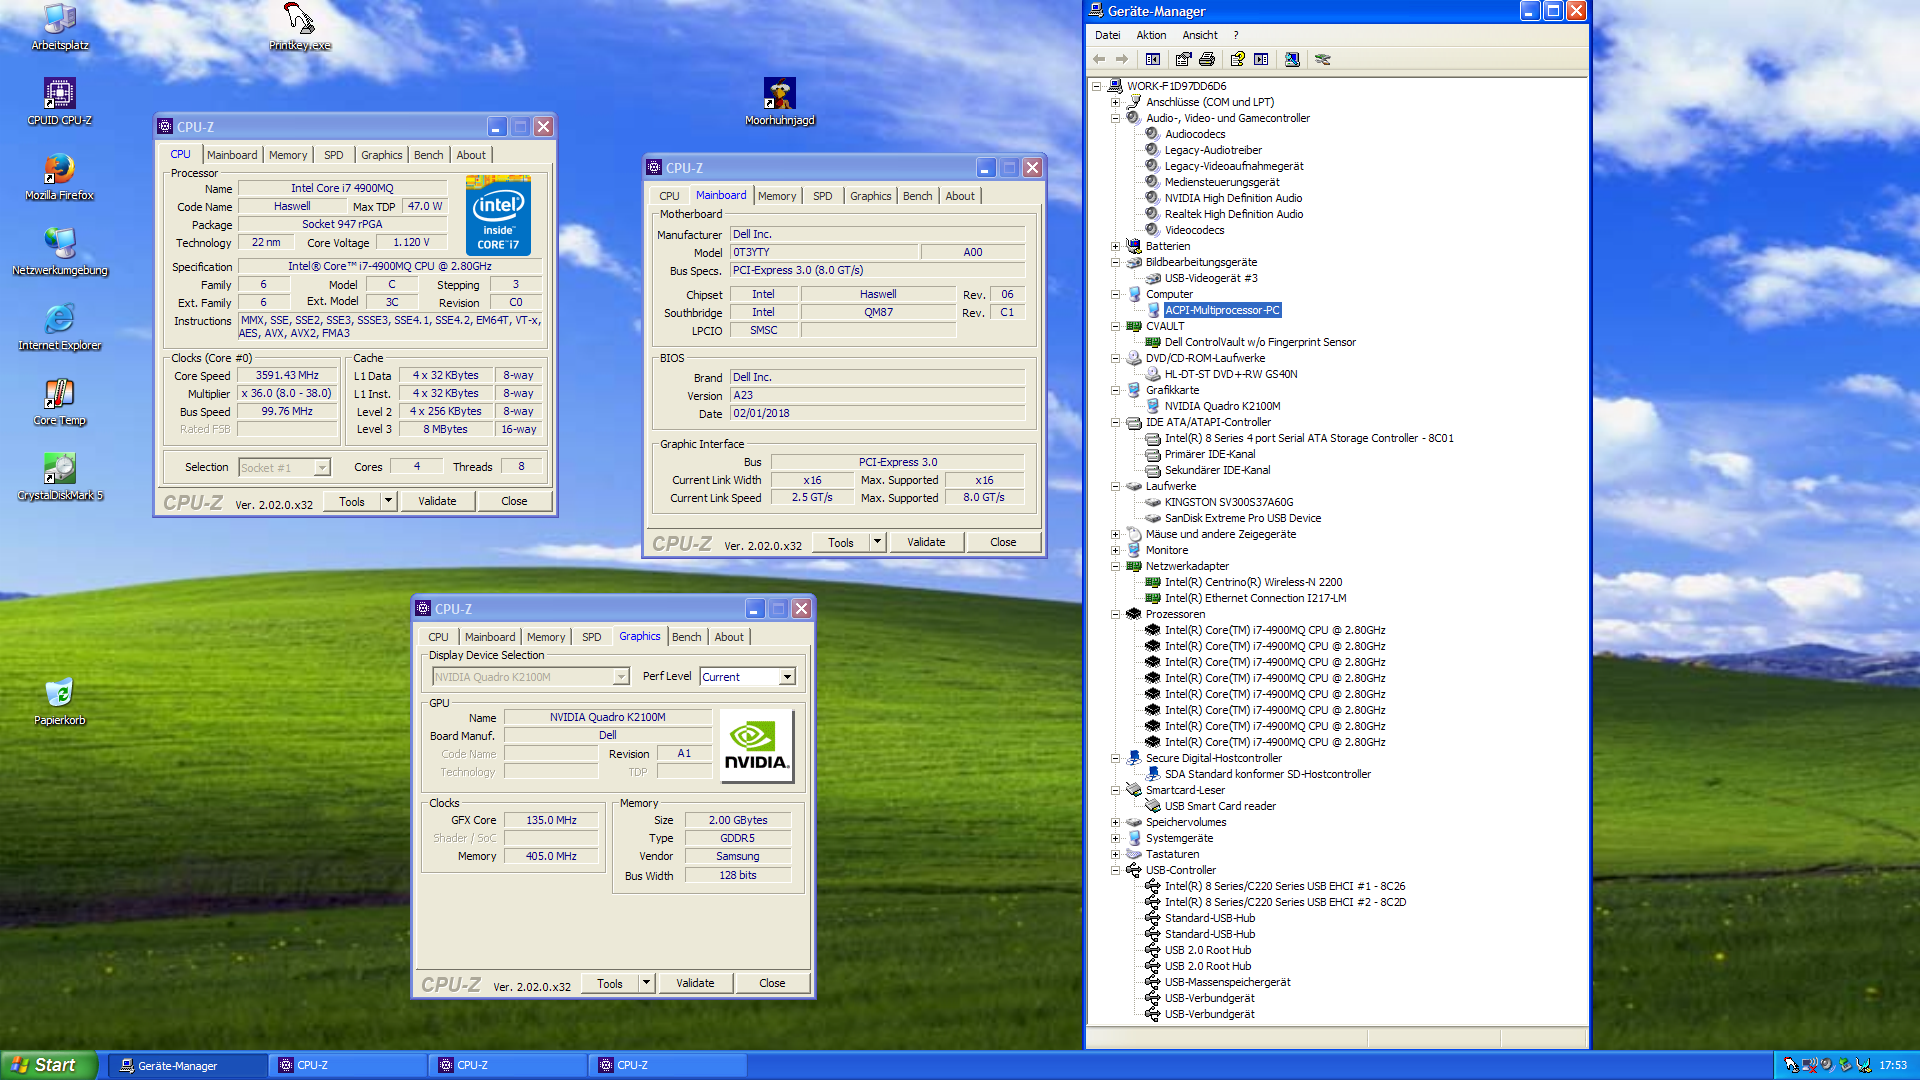1920x1080 pixels.
Task: Collapse the Prozessoren node
Action: pyautogui.click(x=1115, y=614)
